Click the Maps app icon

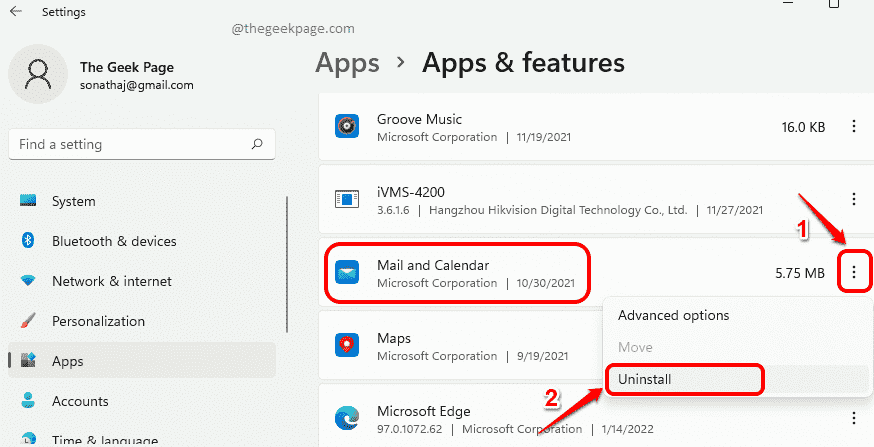point(346,346)
